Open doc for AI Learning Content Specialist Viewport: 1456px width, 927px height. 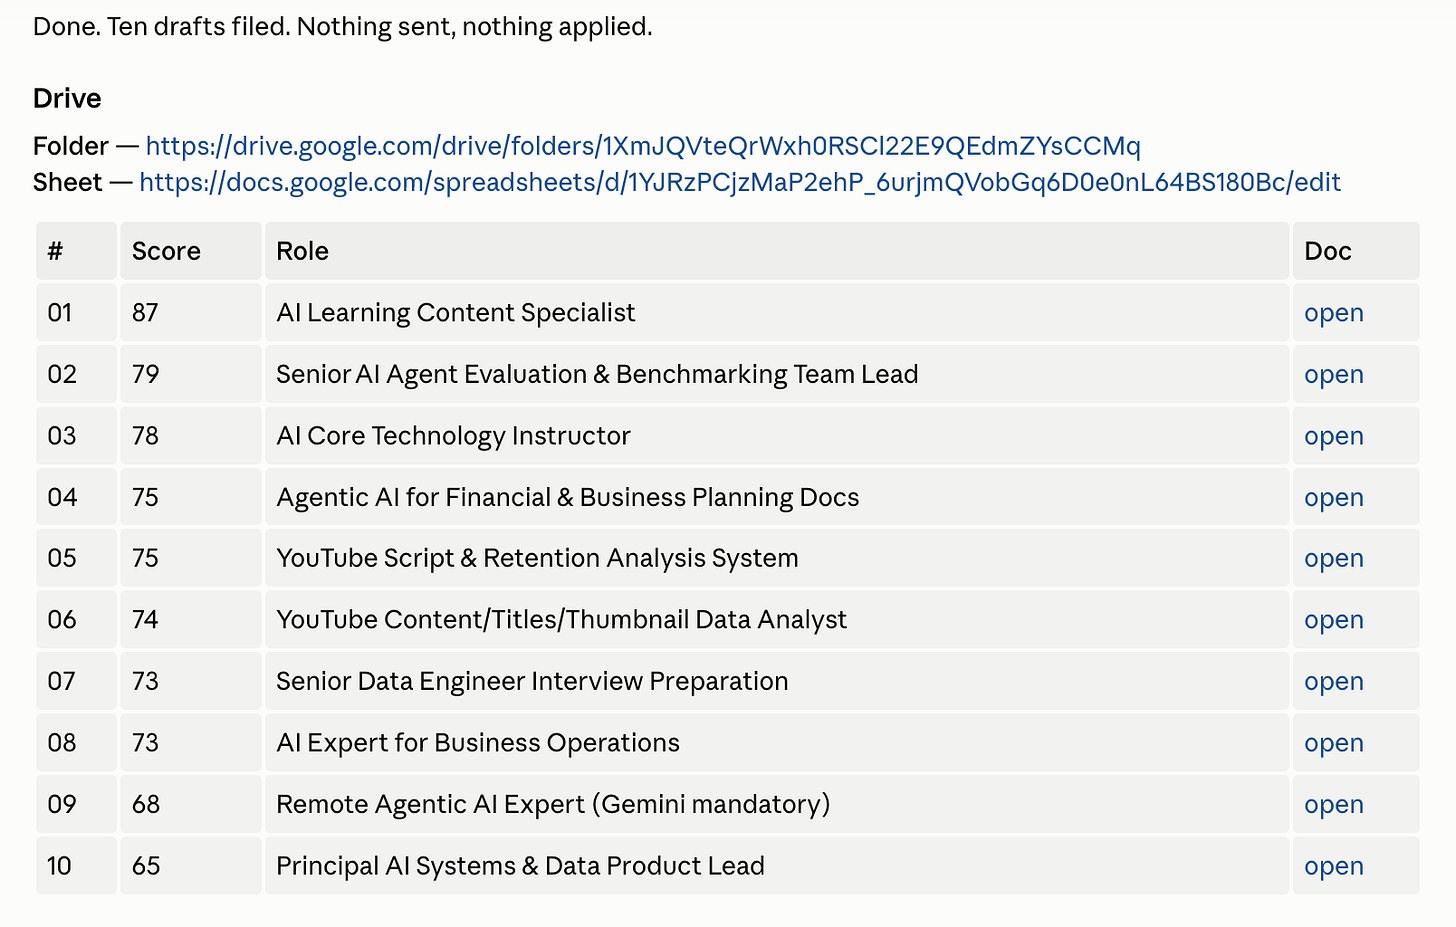click(x=1334, y=313)
